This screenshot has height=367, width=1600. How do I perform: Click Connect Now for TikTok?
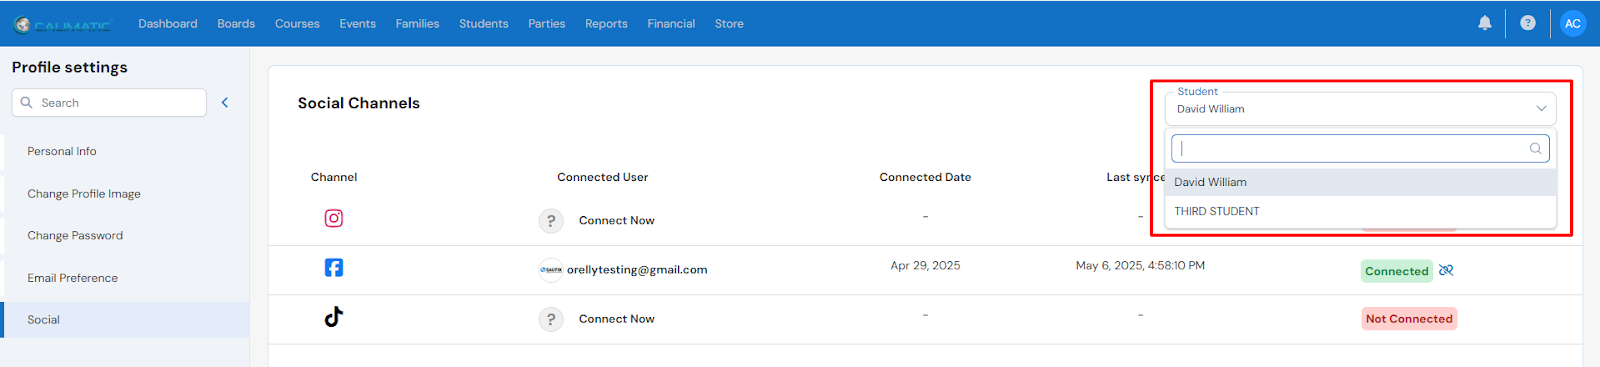[x=616, y=319]
